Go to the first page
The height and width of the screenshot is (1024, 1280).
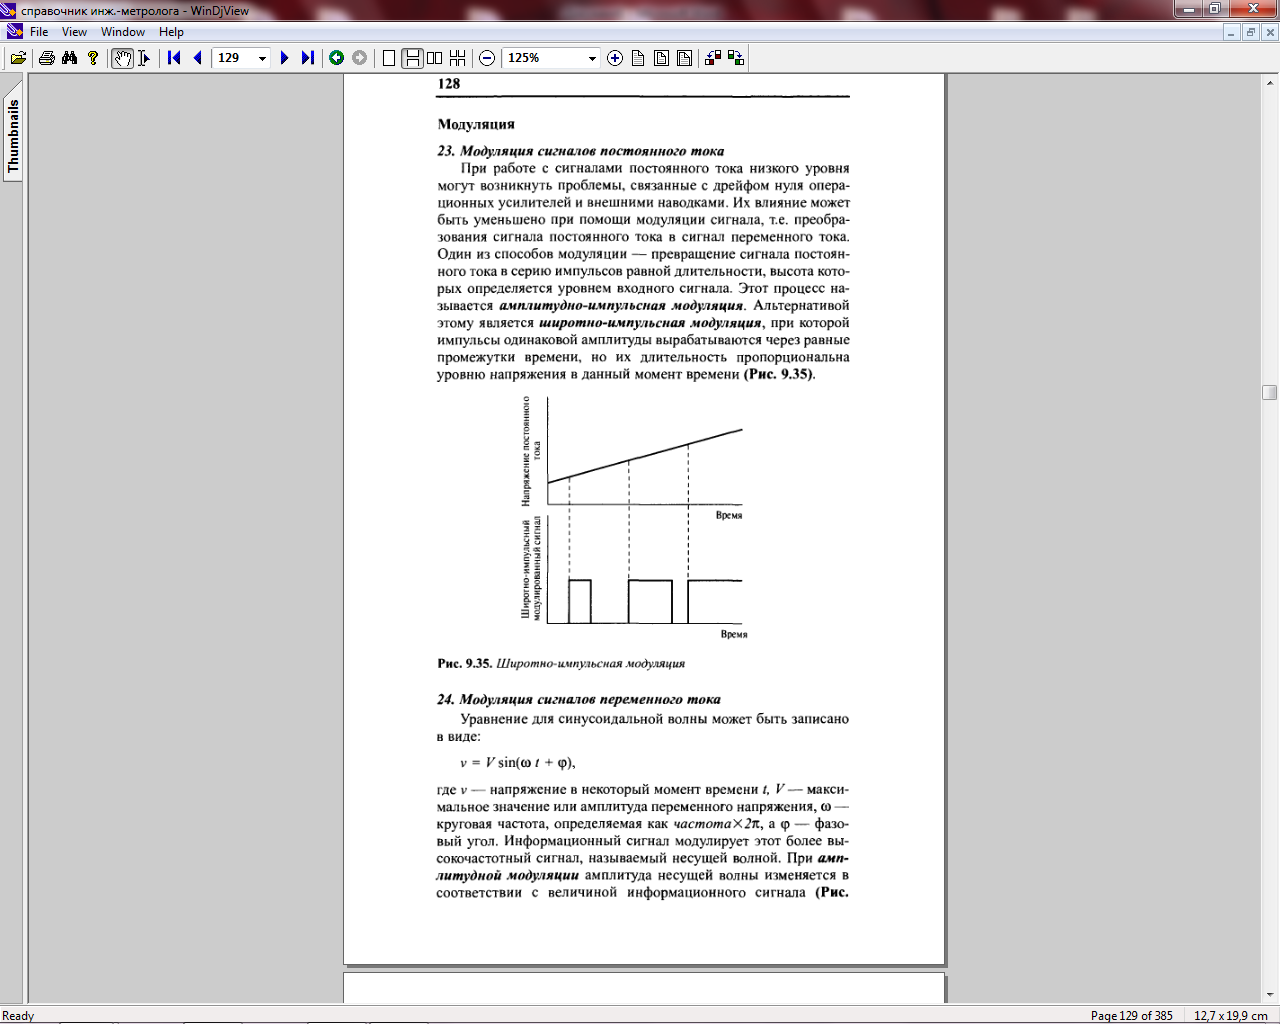click(x=174, y=58)
